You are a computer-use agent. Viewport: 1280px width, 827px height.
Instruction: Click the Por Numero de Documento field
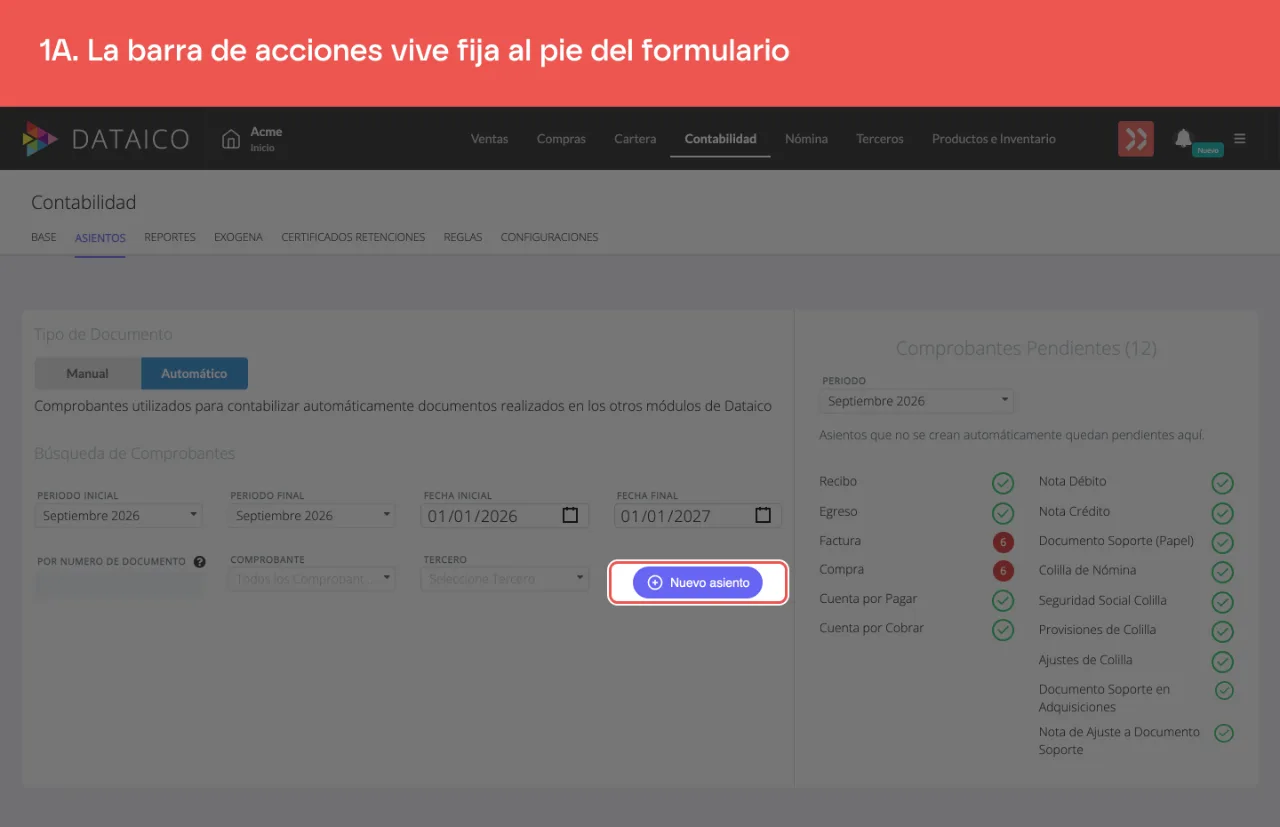coord(119,585)
